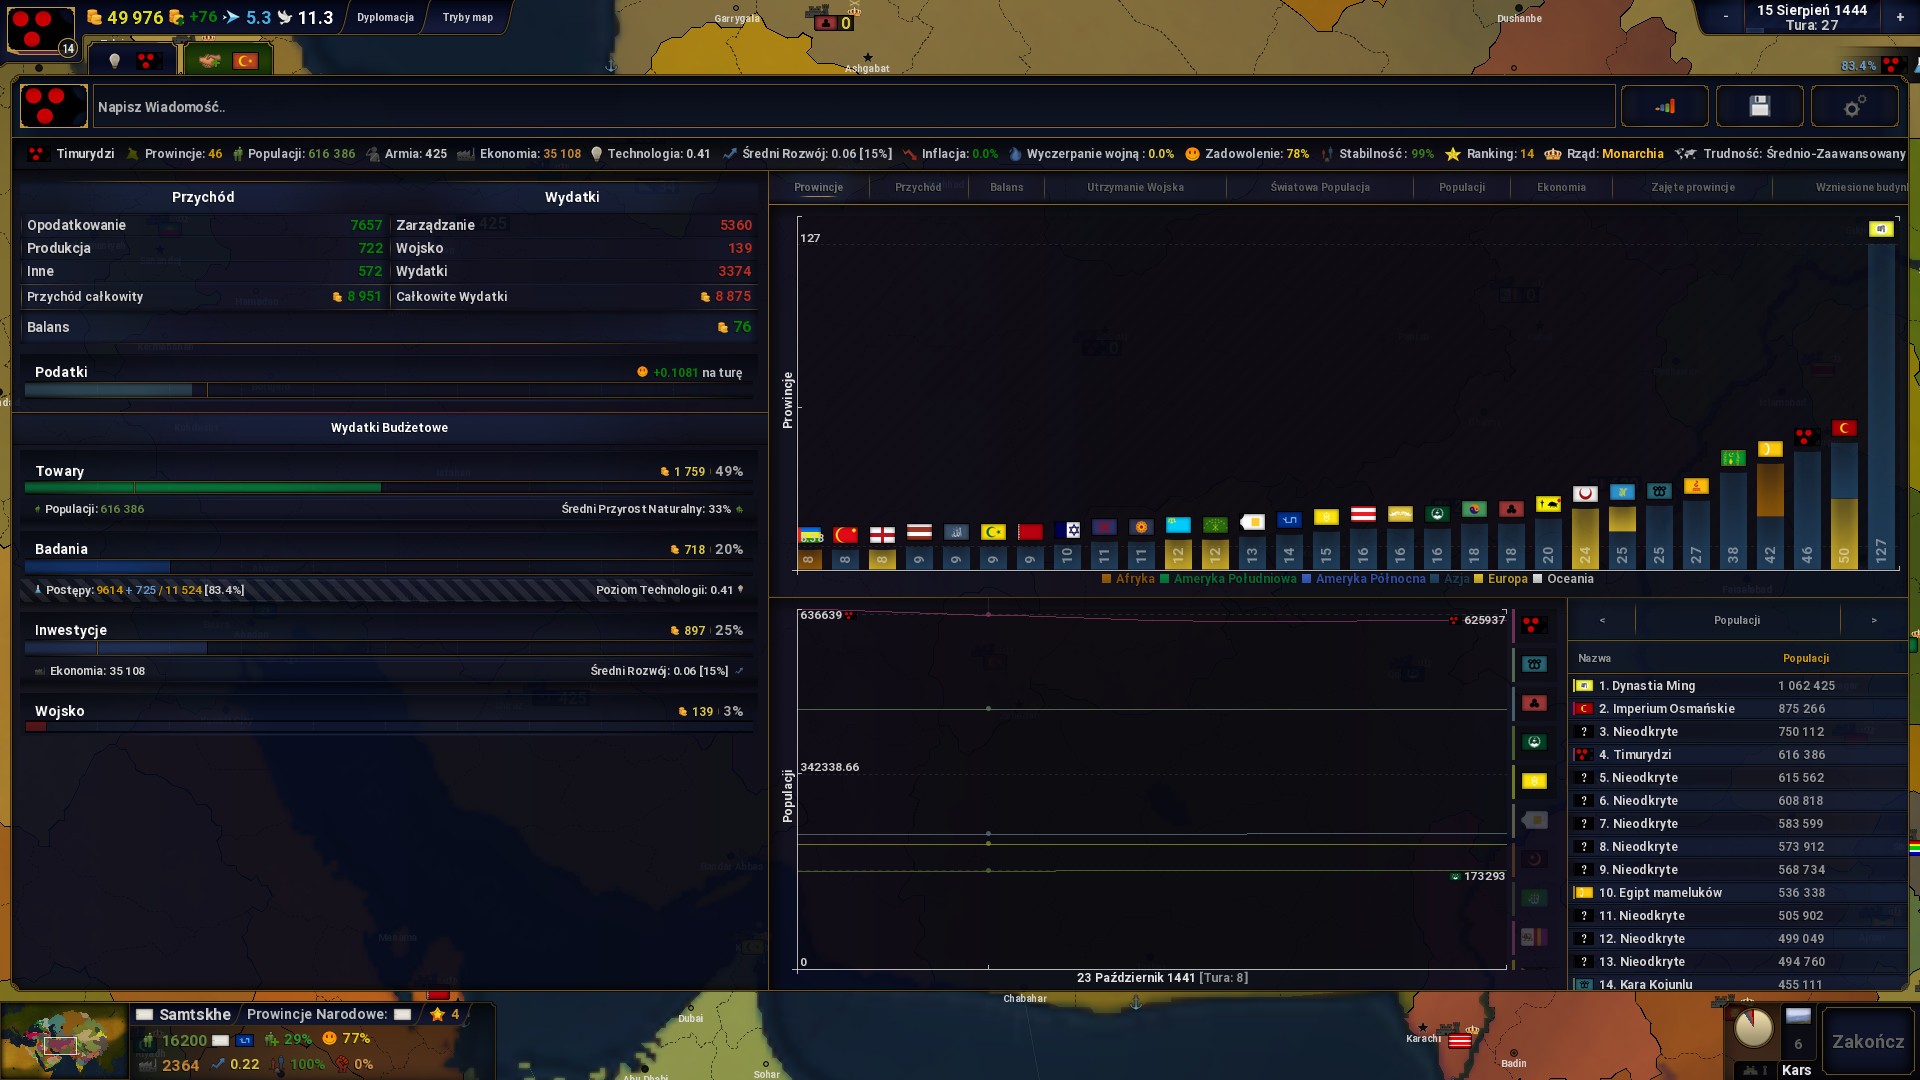Click the save game floppy disk icon

(1759, 106)
